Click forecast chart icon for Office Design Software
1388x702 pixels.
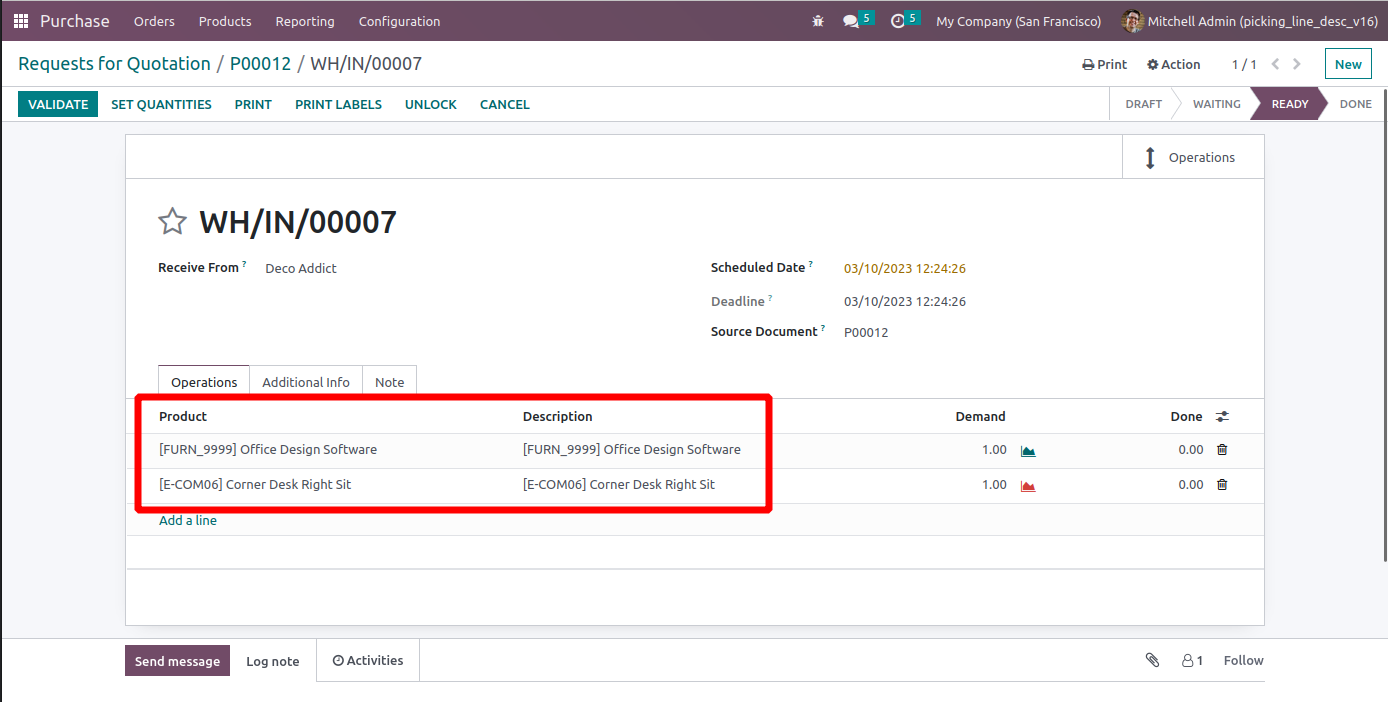coord(1028,451)
